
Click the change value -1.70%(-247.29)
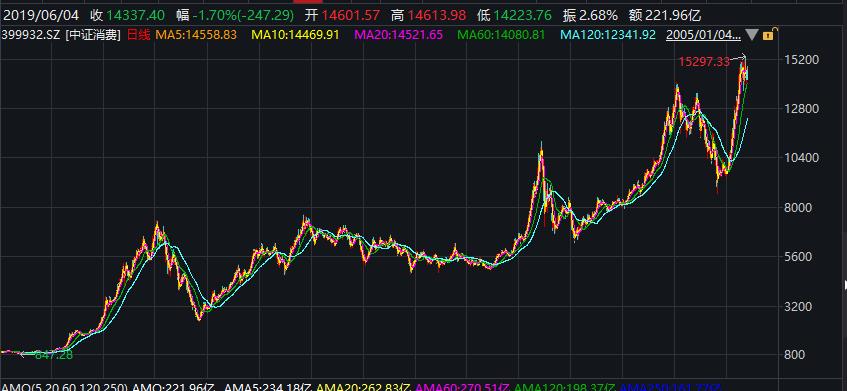pos(243,15)
